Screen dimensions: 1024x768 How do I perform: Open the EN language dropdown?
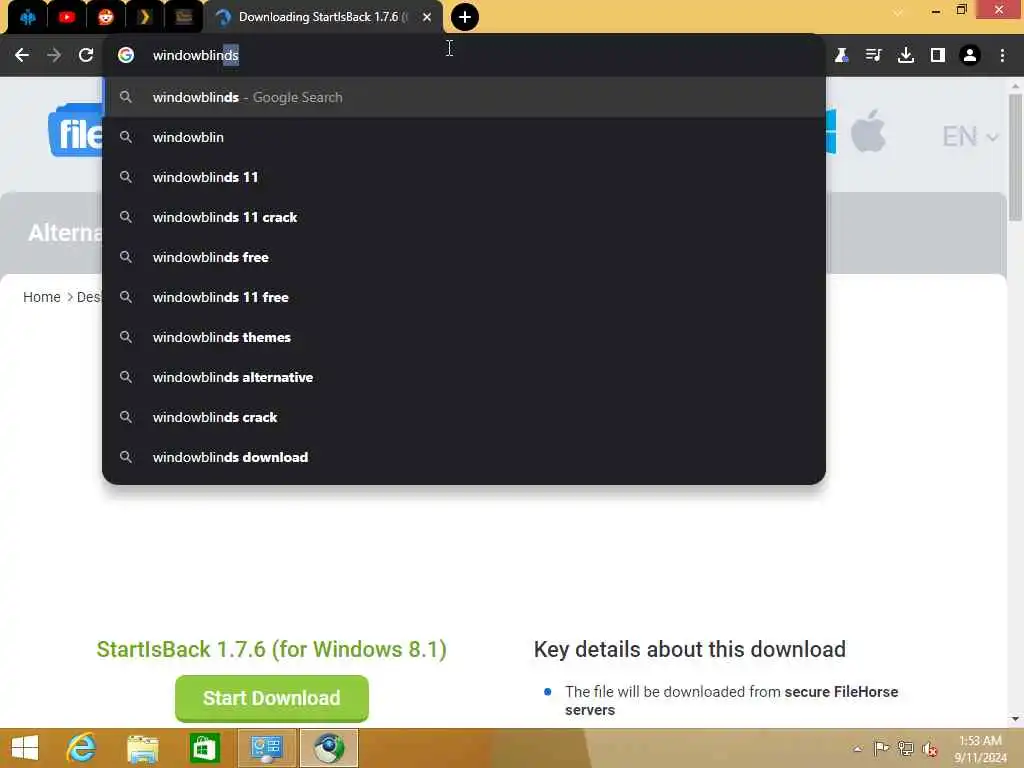coord(970,136)
